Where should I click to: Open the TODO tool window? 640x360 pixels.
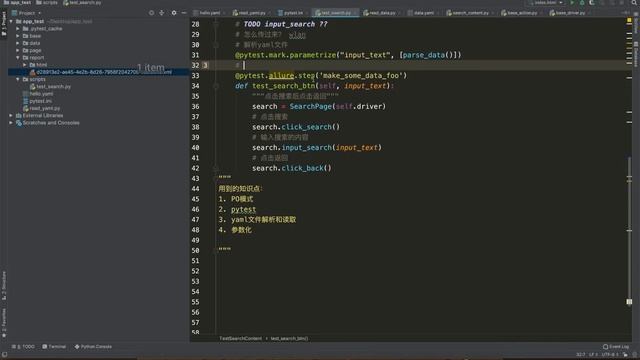click(24, 347)
